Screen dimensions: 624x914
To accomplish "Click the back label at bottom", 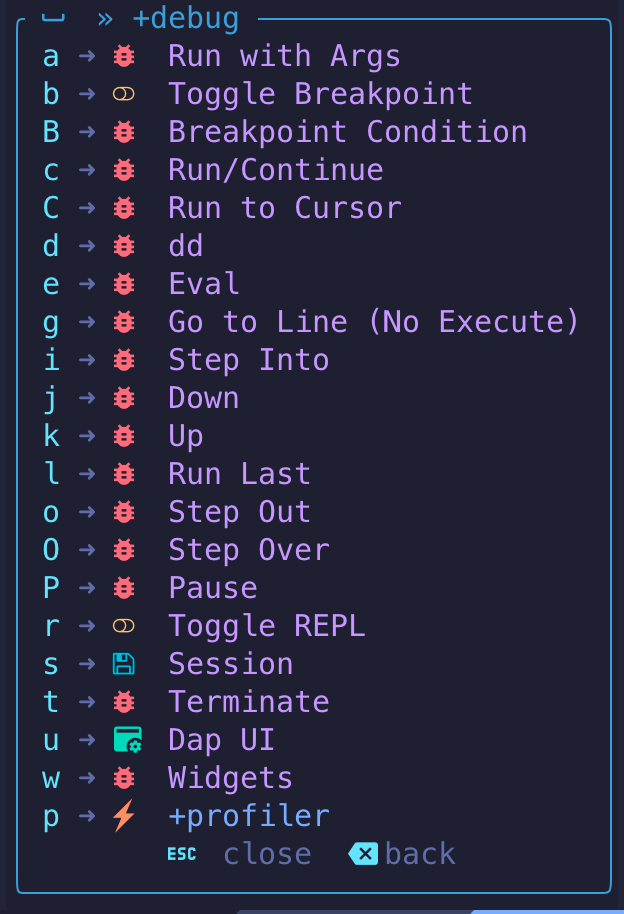I will tap(420, 854).
